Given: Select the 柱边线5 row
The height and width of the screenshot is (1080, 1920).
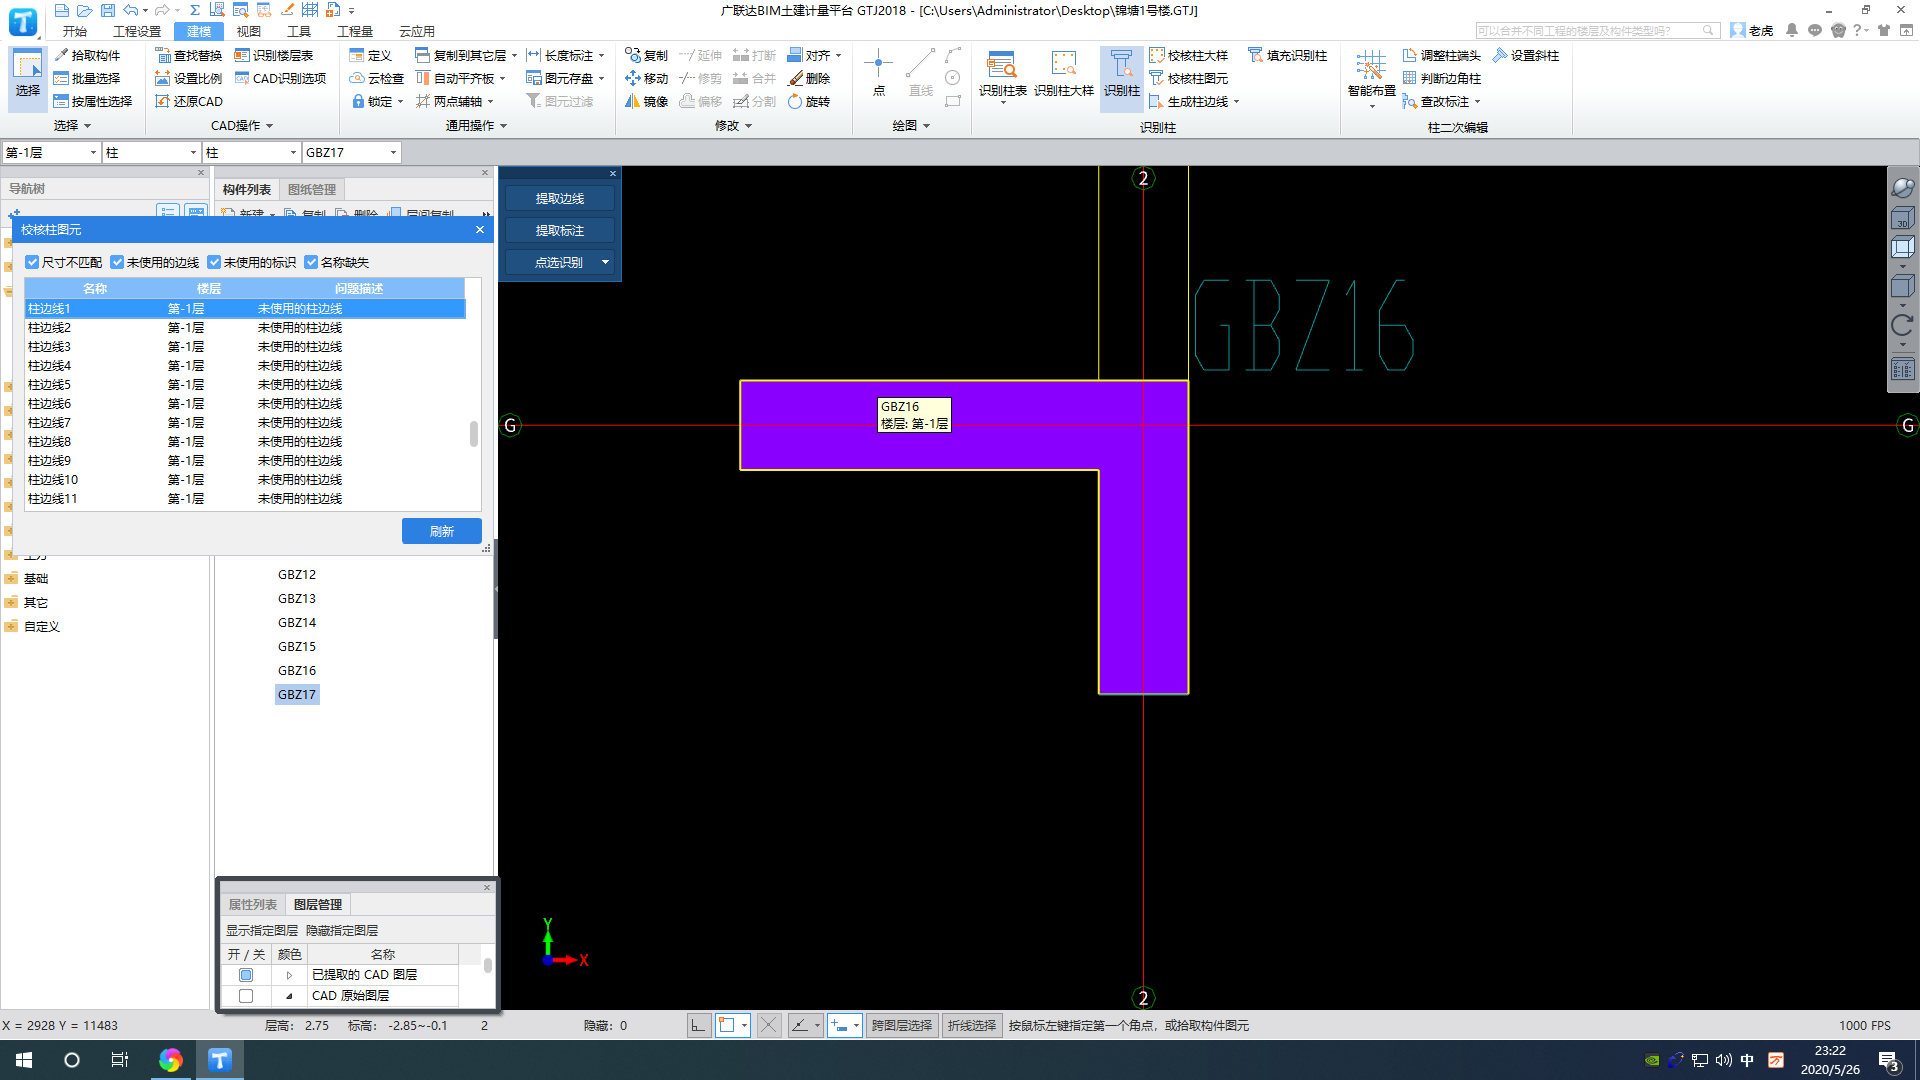Looking at the screenshot, I should pyautogui.click(x=245, y=384).
